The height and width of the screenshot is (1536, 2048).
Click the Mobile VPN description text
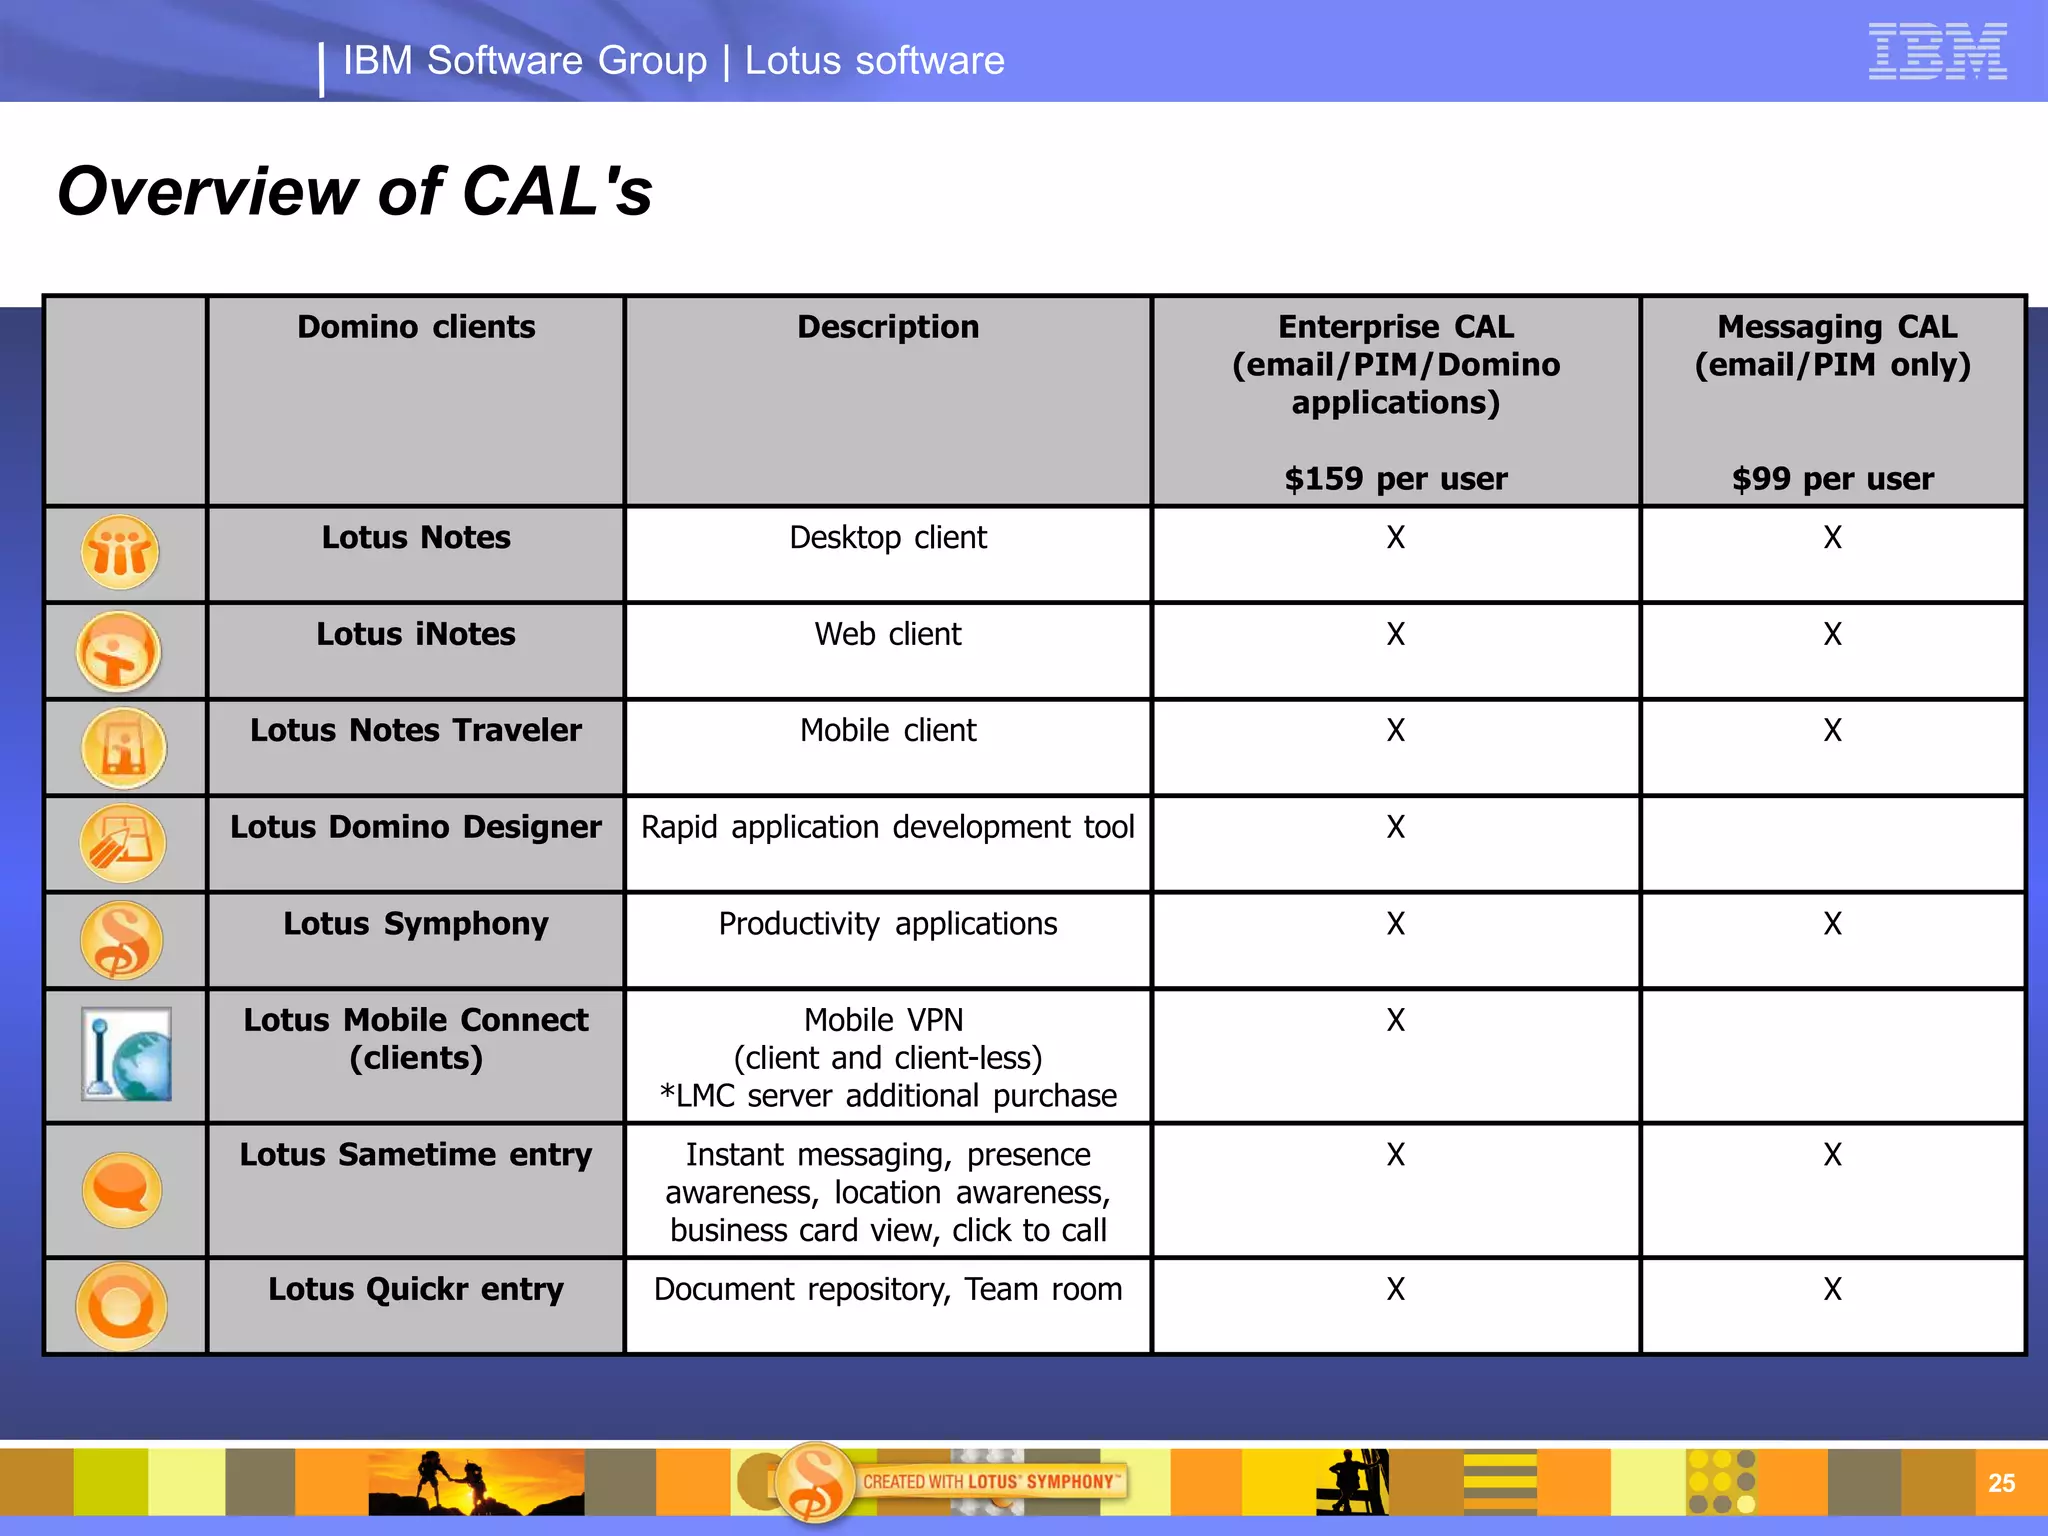point(888,1058)
